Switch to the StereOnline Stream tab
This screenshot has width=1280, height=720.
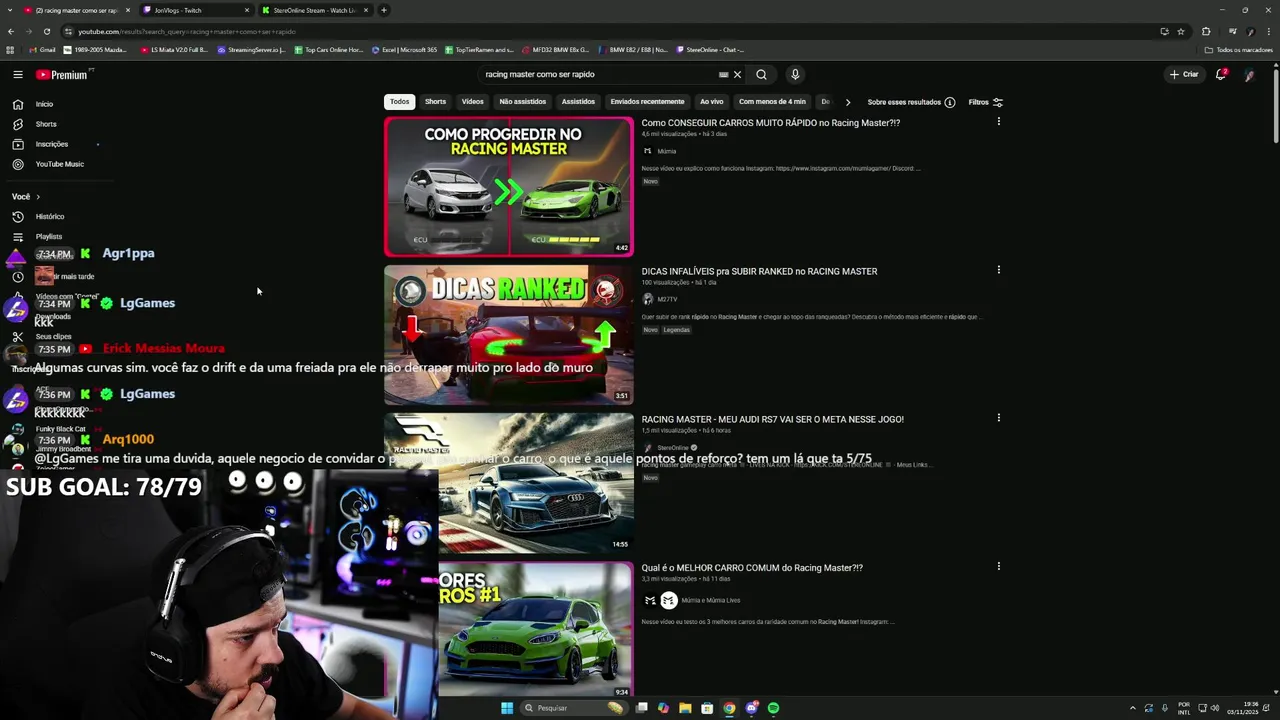pyautogui.click(x=314, y=10)
